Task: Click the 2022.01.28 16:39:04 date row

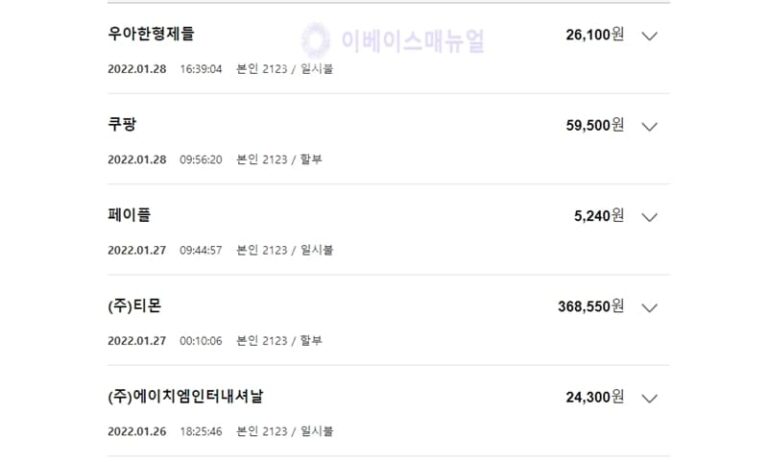Action: [x=220, y=69]
